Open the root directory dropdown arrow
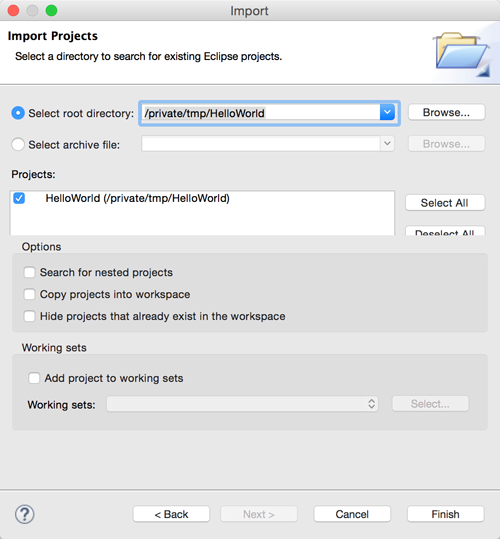This screenshot has height=539, width=500. 387,112
